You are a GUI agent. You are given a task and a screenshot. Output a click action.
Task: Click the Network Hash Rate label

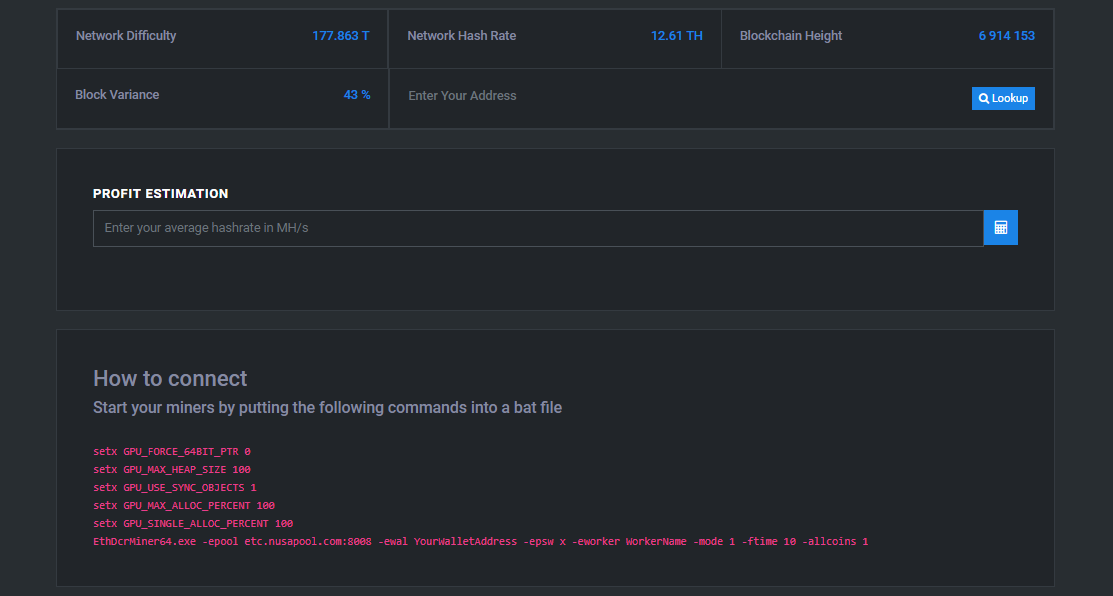point(461,35)
